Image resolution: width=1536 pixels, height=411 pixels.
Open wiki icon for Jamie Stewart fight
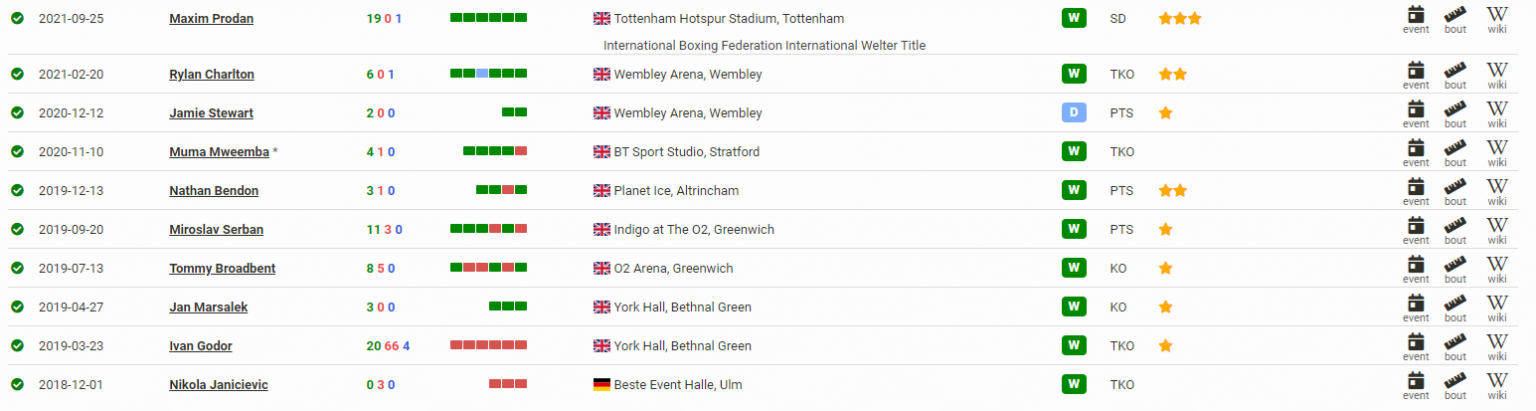click(1497, 113)
